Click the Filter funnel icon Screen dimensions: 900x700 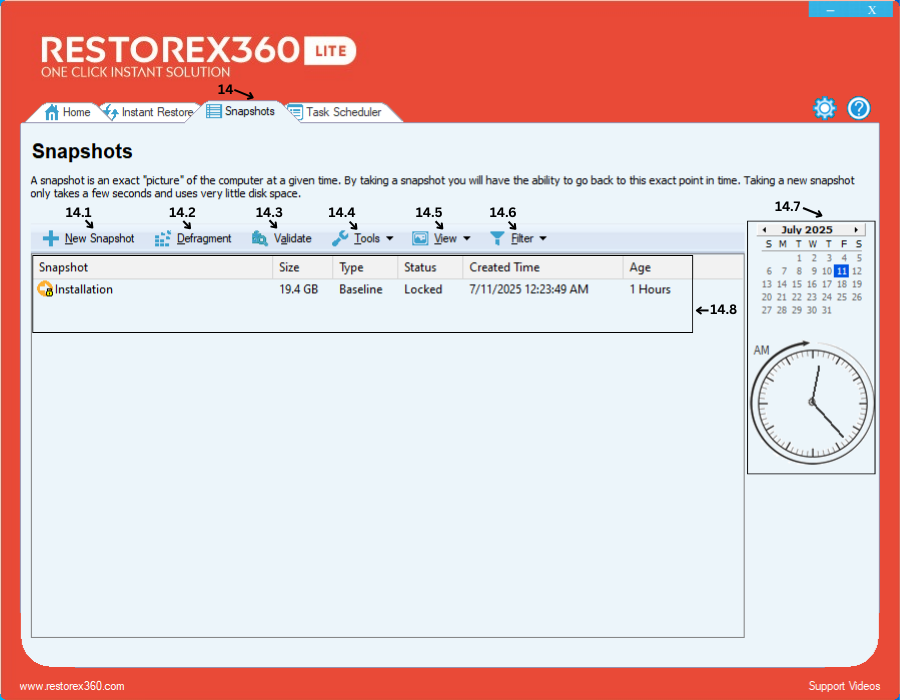497,239
